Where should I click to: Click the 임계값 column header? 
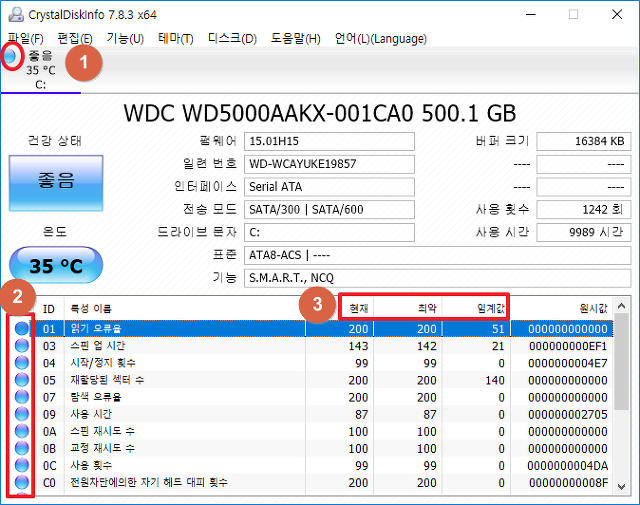click(x=476, y=309)
